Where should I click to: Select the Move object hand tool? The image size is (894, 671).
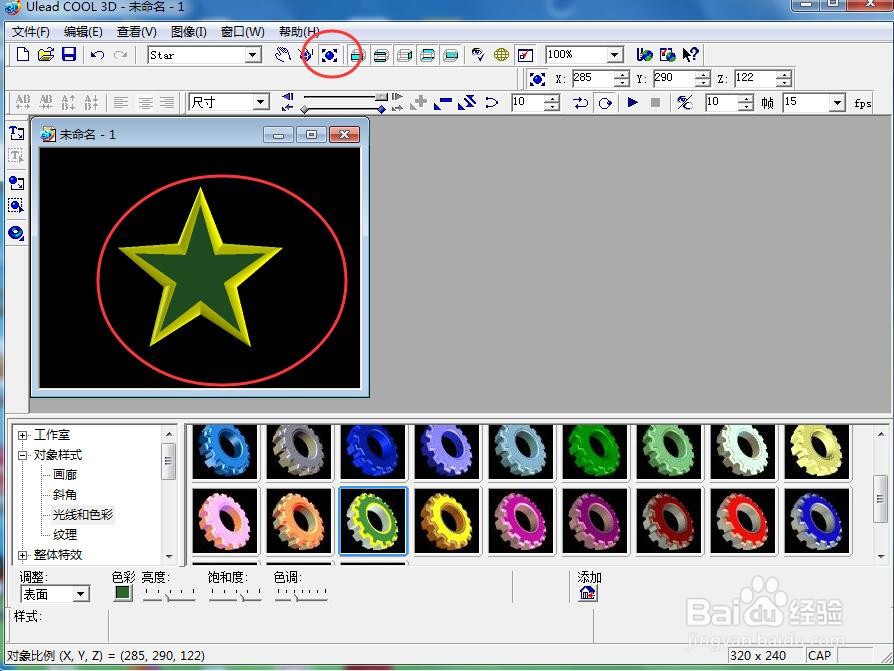pyautogui.click(x=283, y=55)
